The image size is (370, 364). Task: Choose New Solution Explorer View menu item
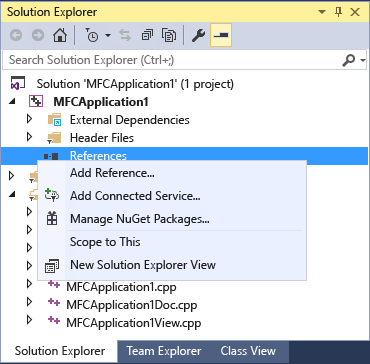pos(143,265)
